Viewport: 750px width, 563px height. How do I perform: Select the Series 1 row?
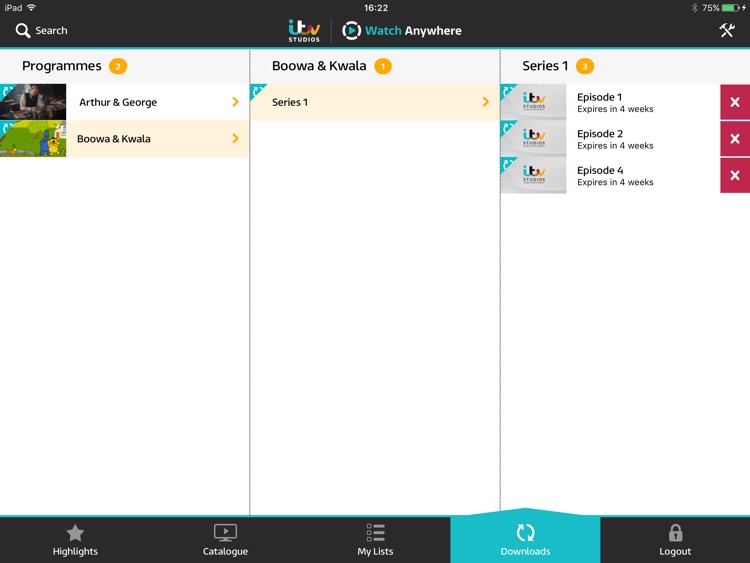point(375,102)
